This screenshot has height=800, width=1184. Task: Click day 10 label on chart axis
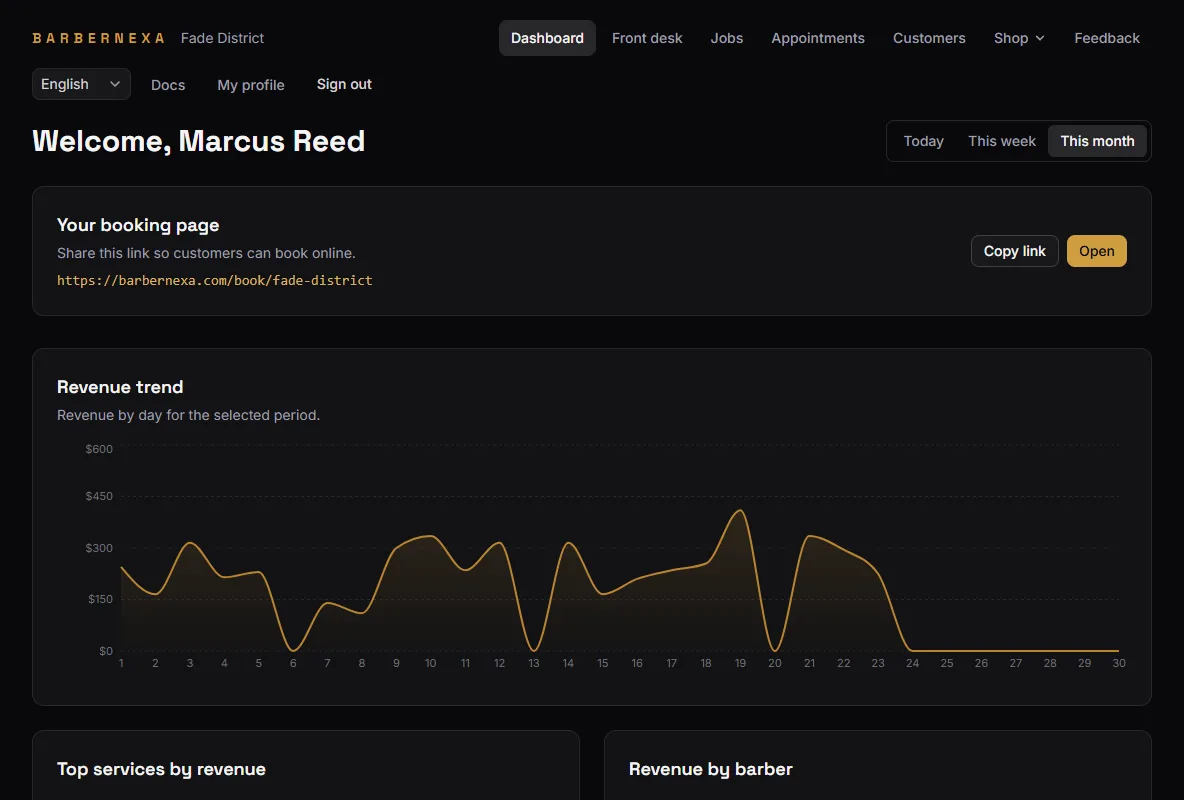tap(430, 663)
